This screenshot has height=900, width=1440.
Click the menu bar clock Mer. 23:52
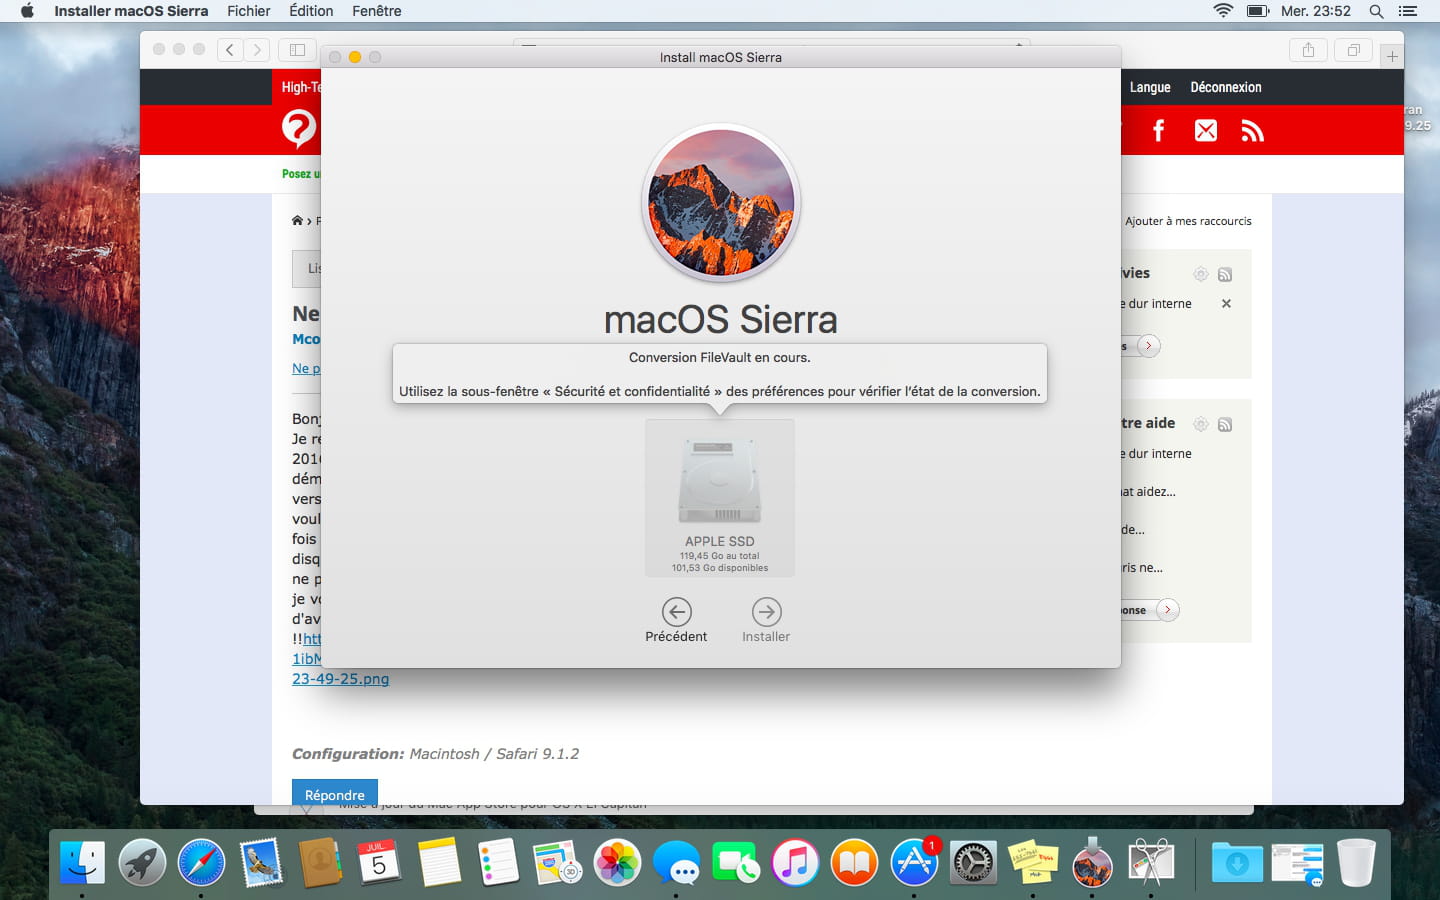coord(1316,11)
